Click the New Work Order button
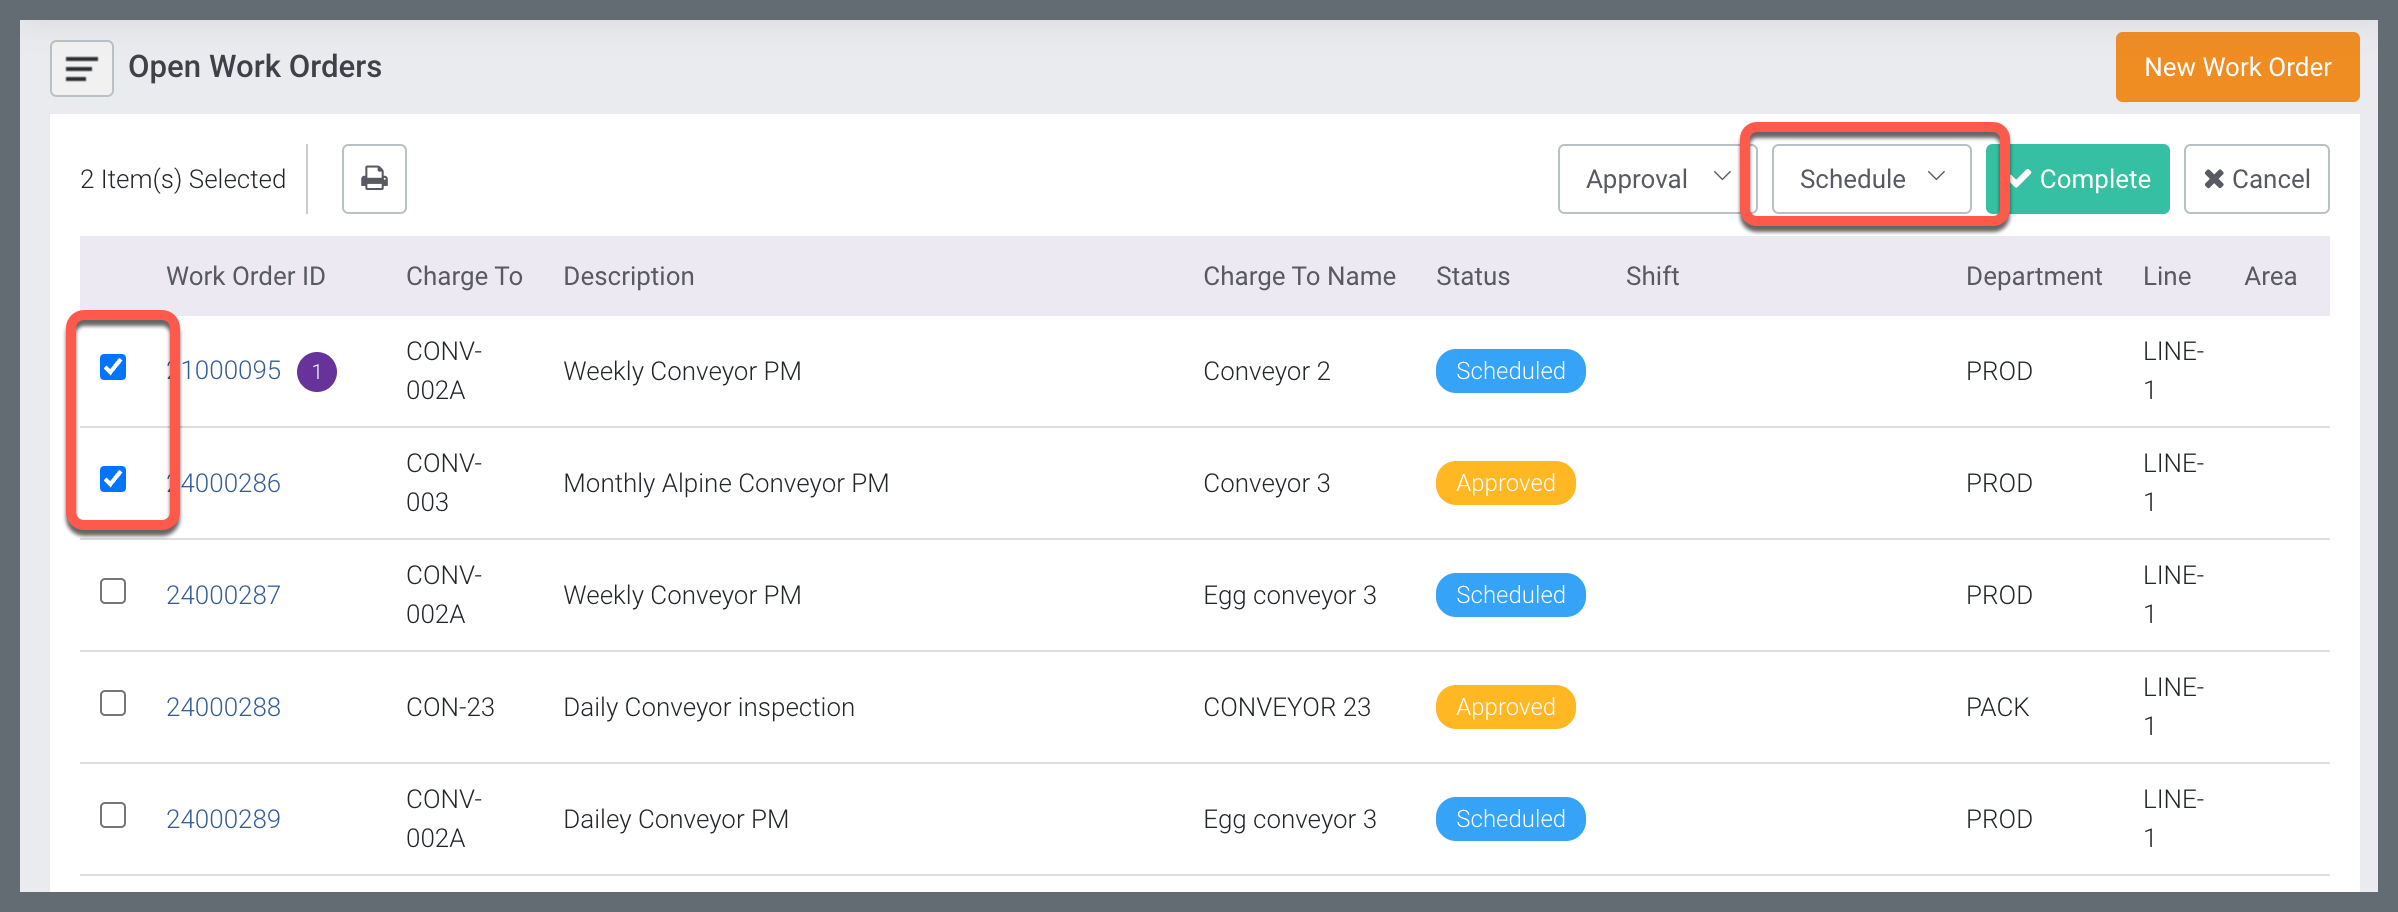Image resolution: width=2398 pixels, height=912 pixels. (x=2237, y=67)
